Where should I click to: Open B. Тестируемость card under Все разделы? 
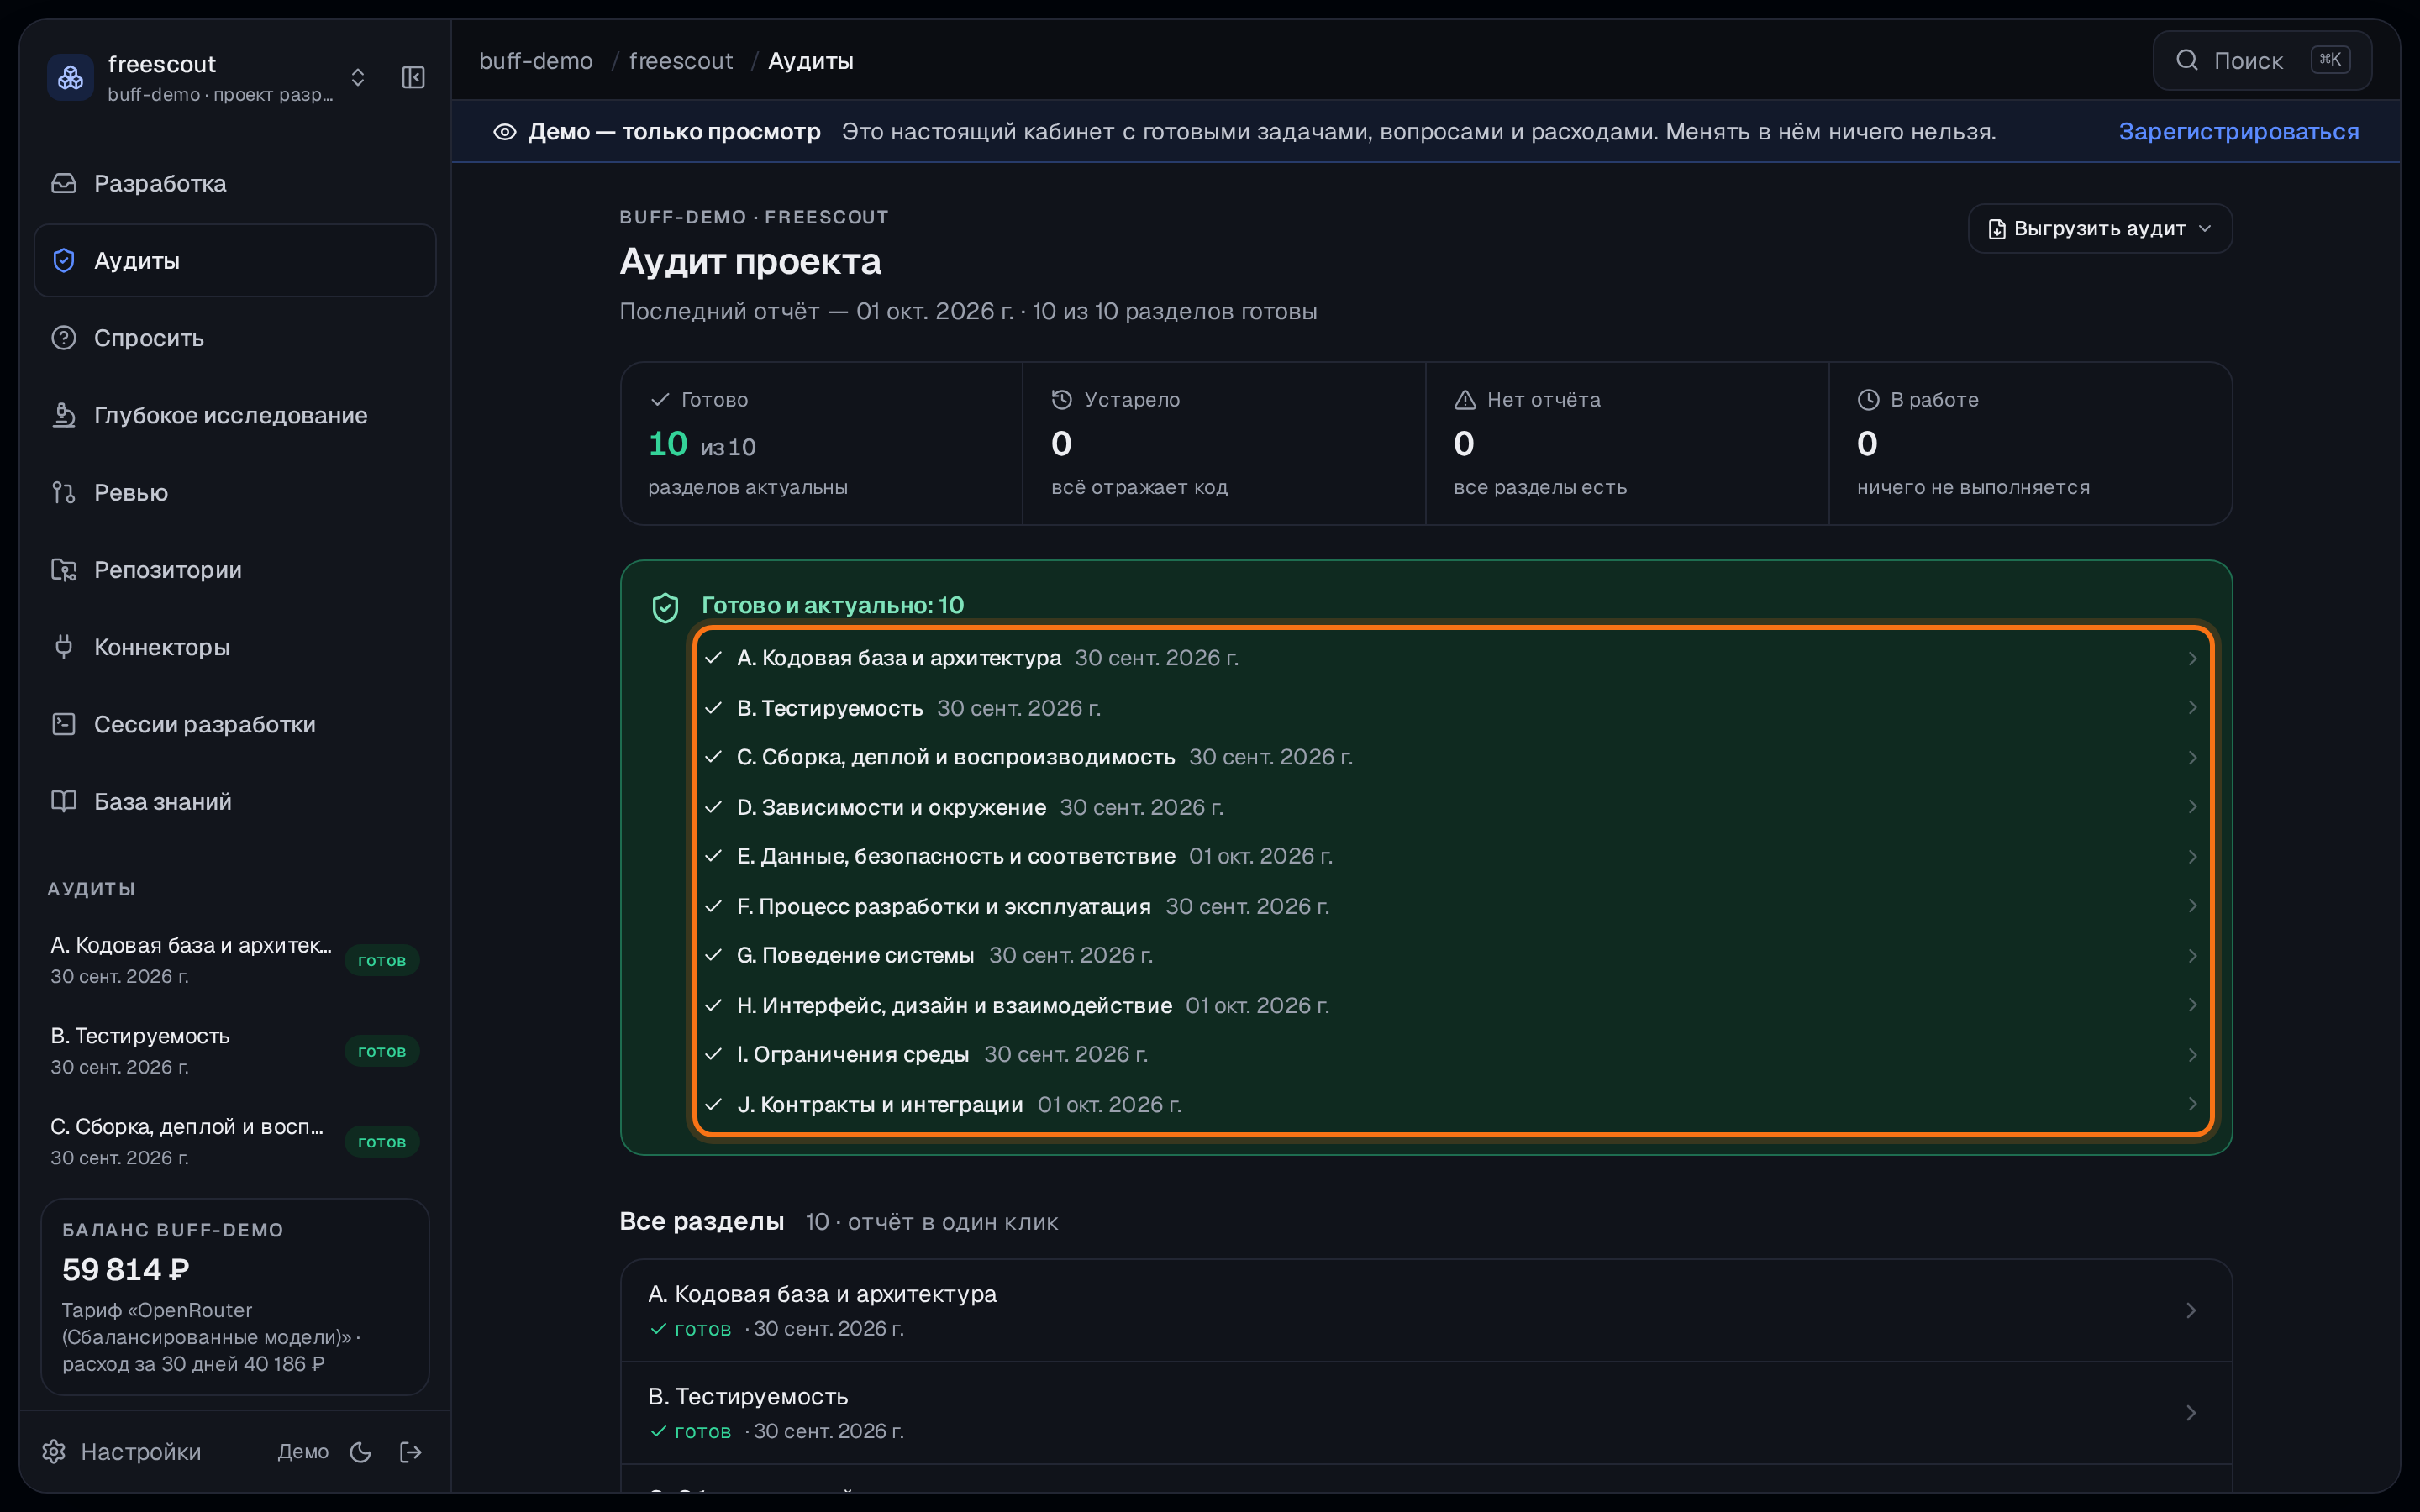(x=1426, y=1413)
